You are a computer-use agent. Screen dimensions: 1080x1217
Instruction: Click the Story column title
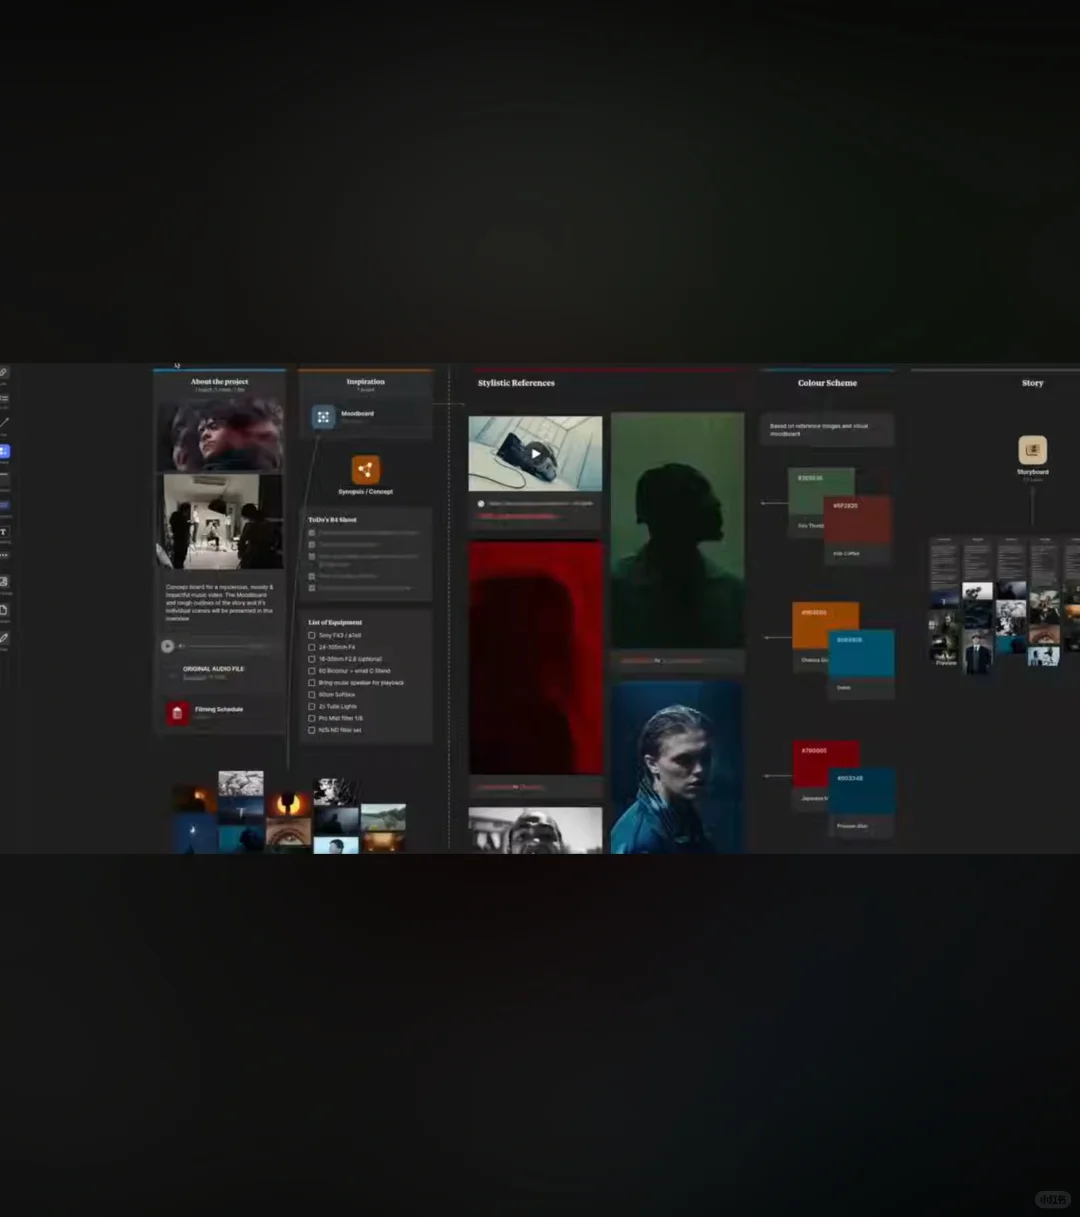1033,383
